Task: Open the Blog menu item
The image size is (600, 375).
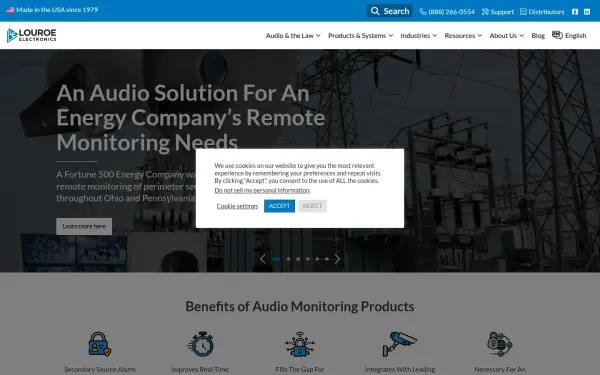Action: [x=538, y=36]
